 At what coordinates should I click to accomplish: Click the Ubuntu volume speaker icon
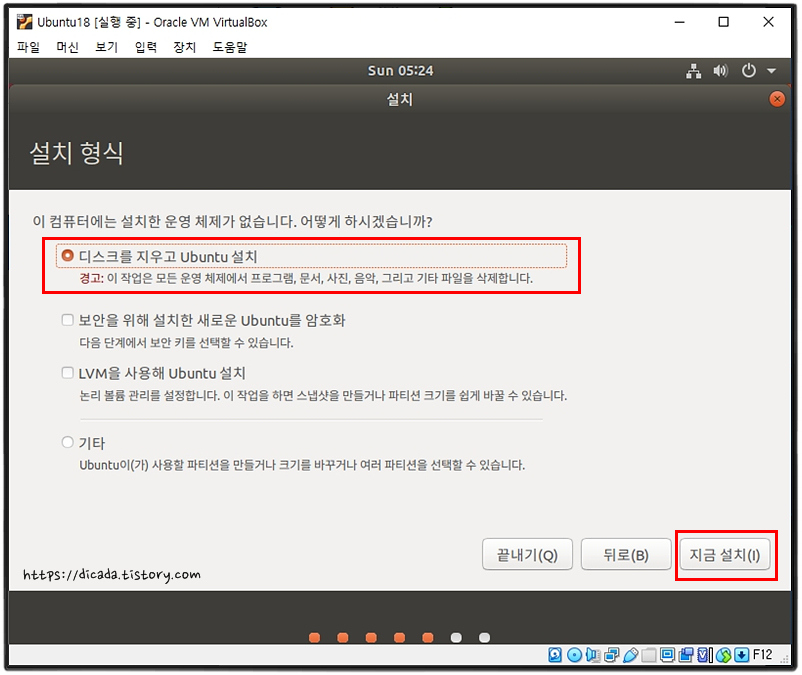coord(721,71)
